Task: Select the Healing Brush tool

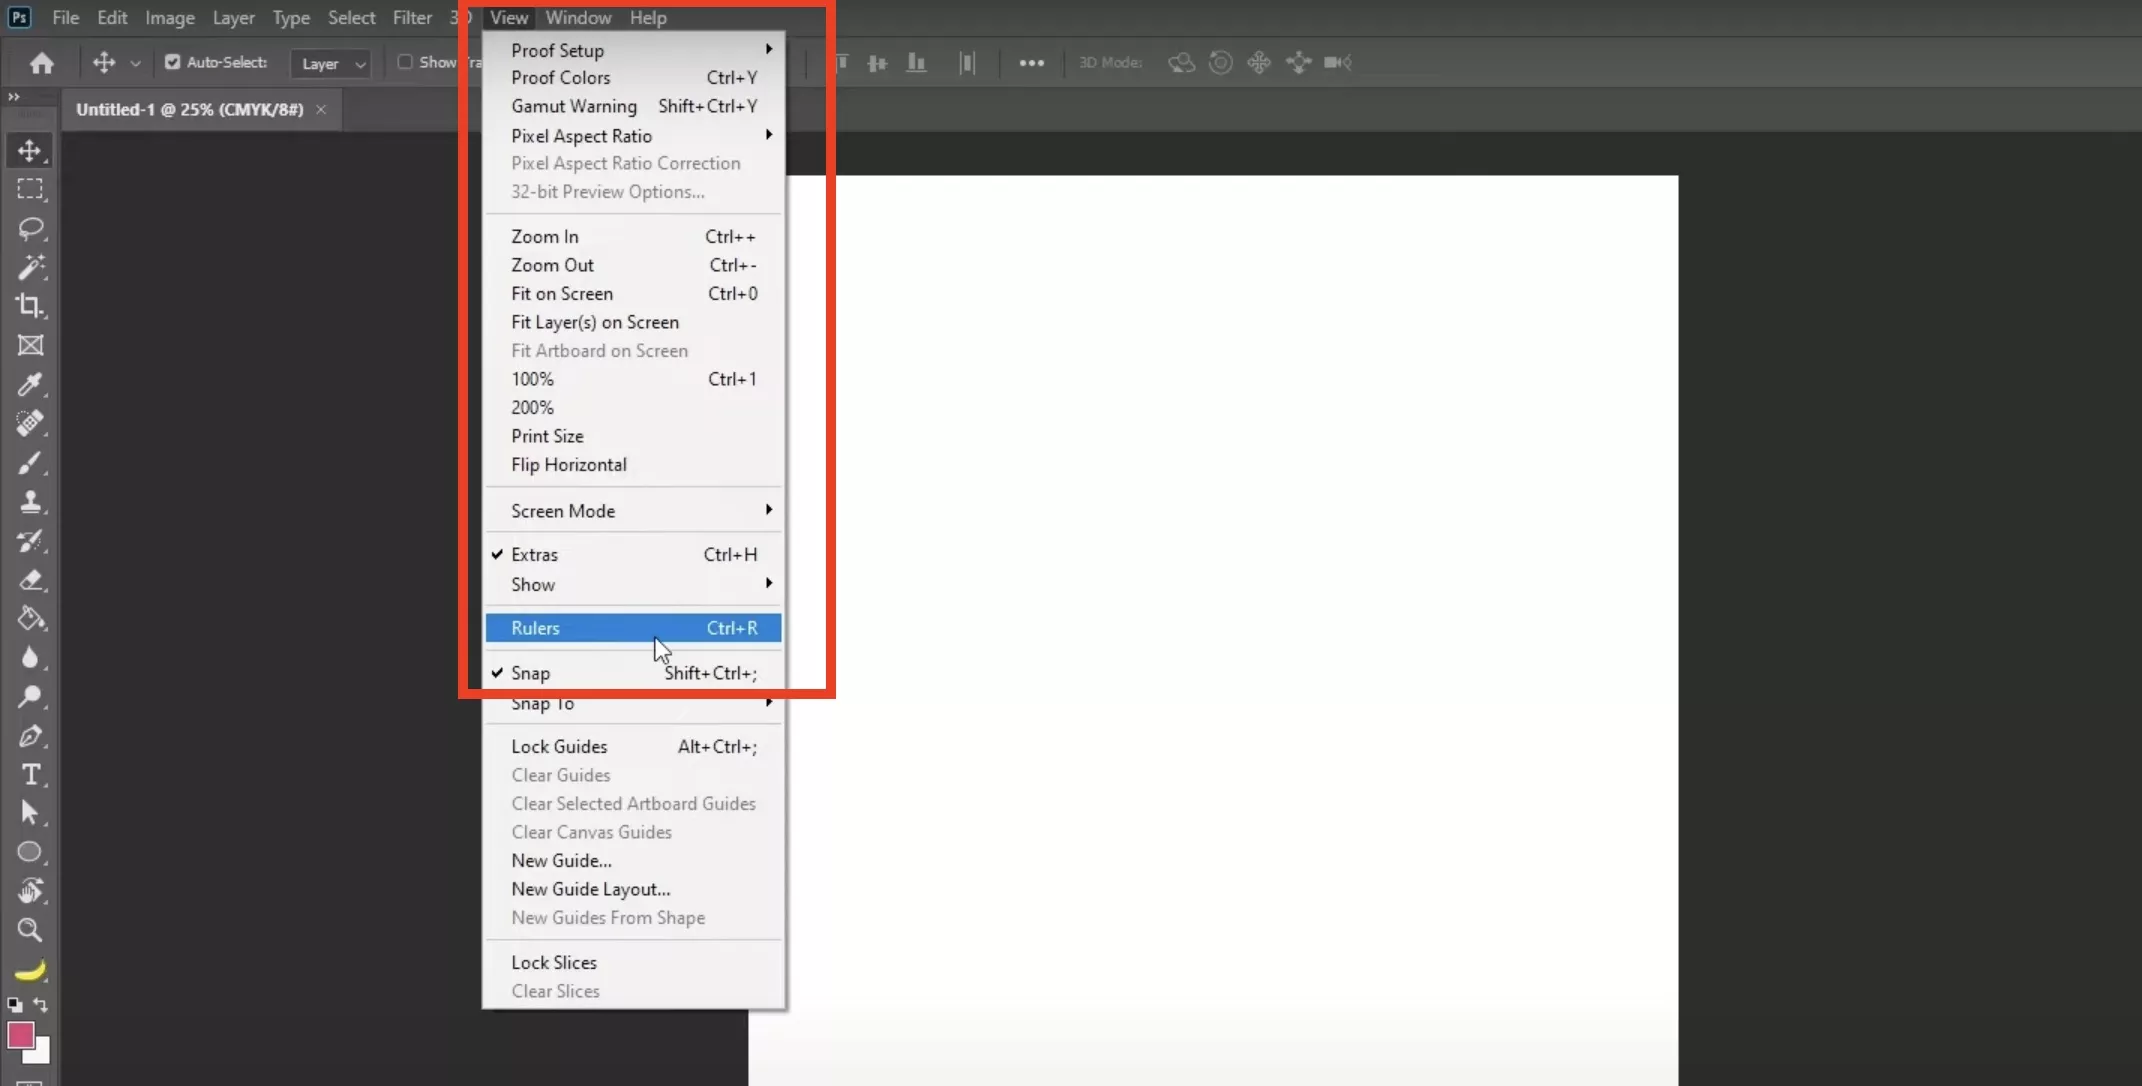Action: click(30, 423)
